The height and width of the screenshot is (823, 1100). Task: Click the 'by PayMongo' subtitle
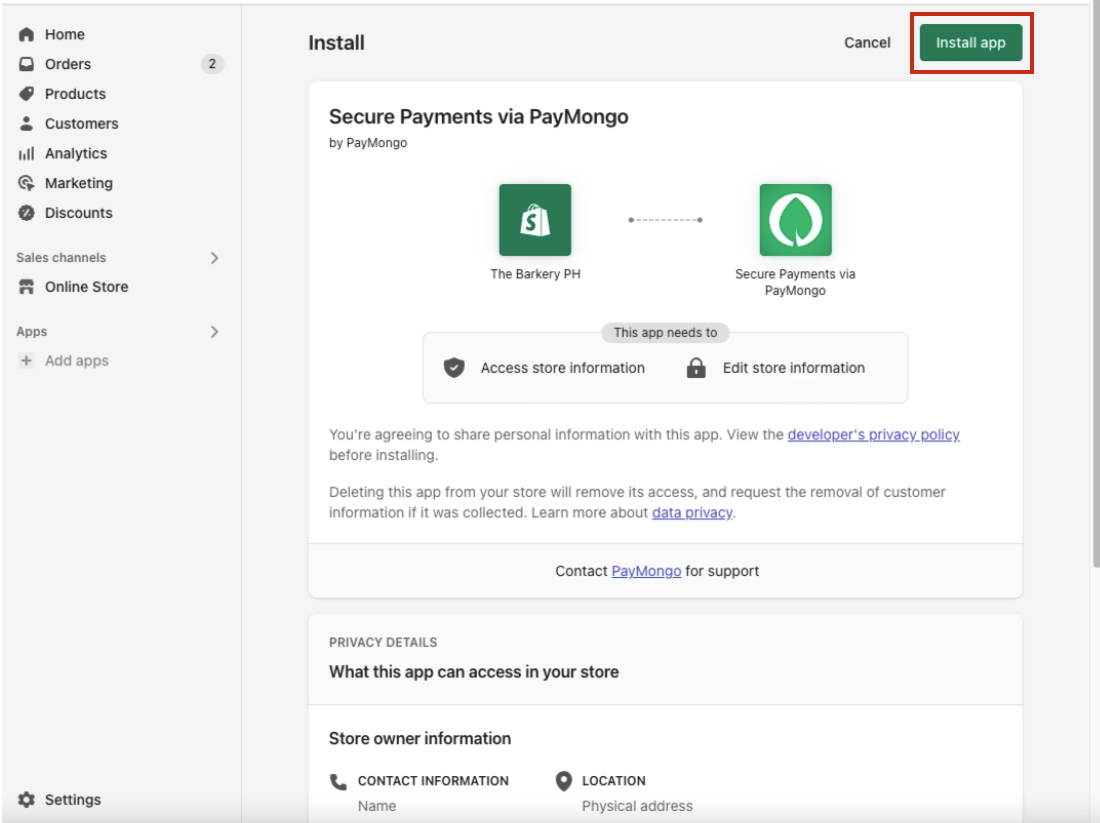[368, 142]
